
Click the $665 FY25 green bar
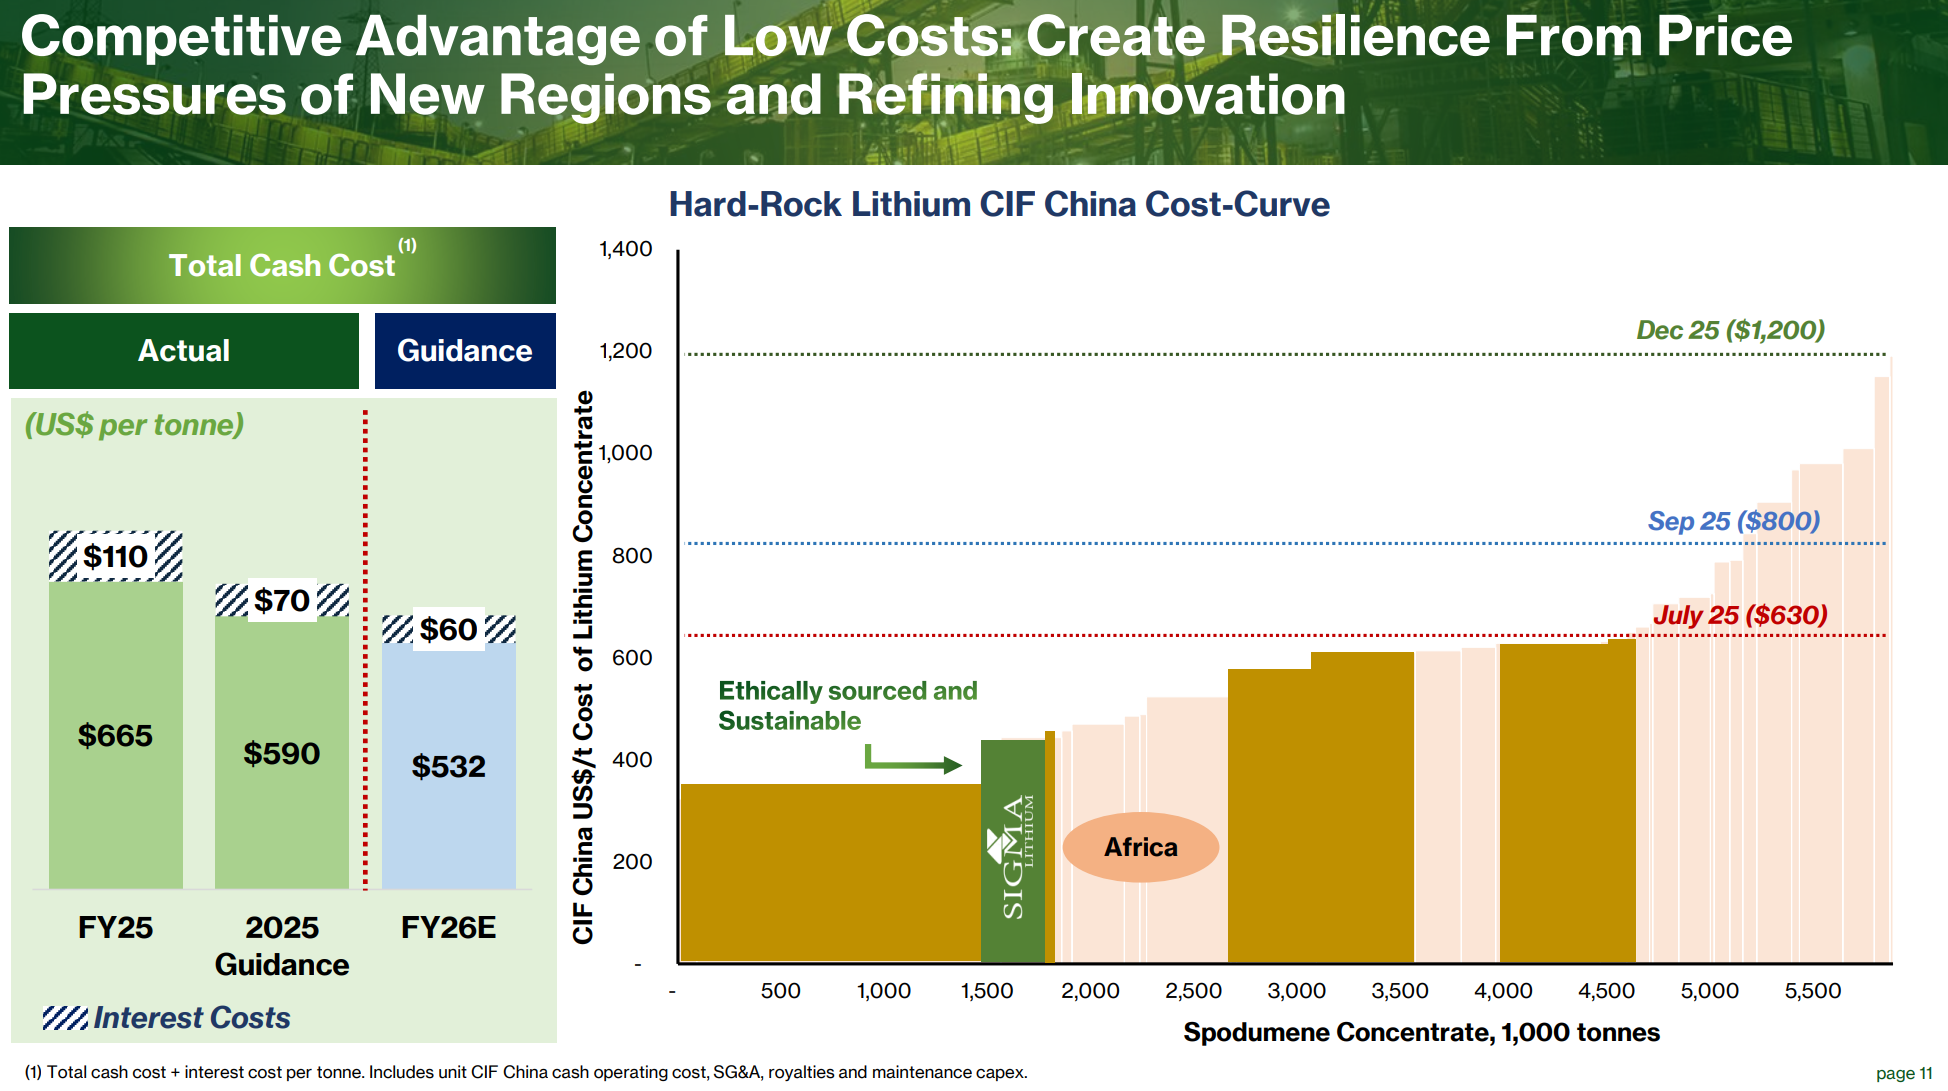tap(116, 735)
